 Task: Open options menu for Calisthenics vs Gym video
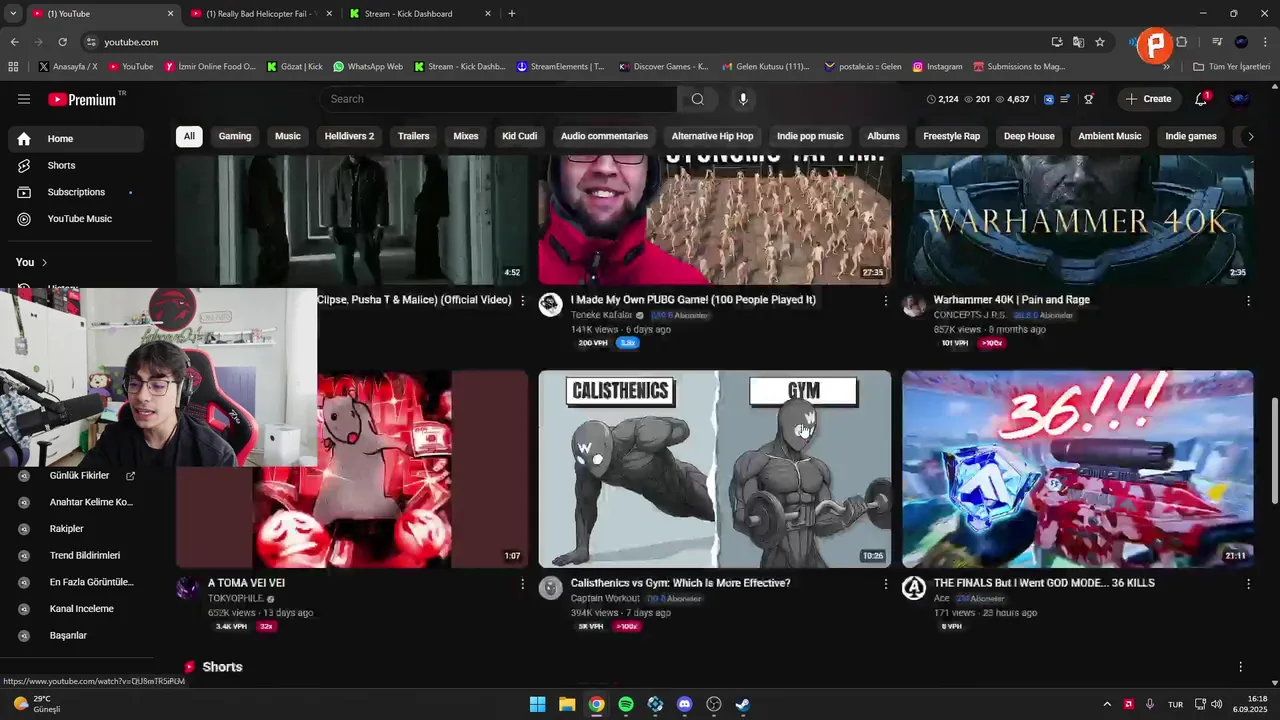885,583
